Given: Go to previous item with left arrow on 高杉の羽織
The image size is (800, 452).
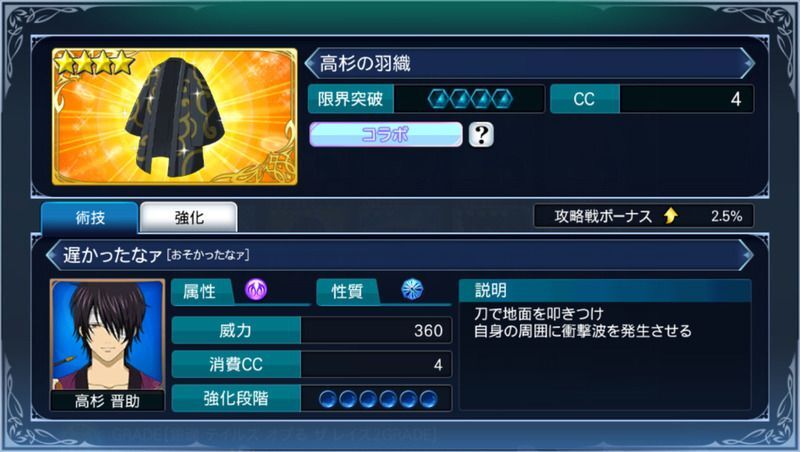Looking at the screenshot, I should 311,63.
